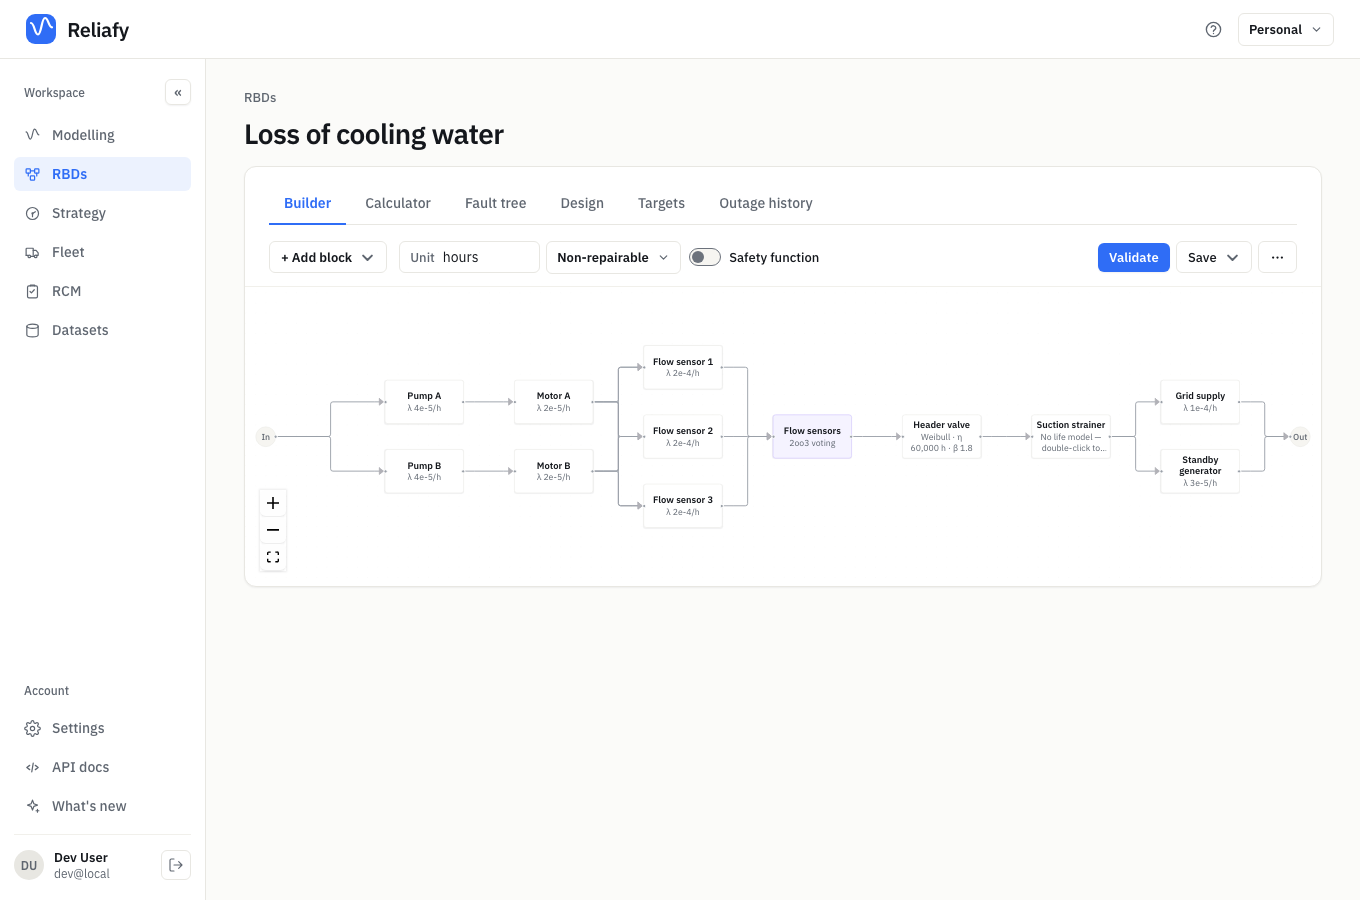Zoom in on the diagram canvas
This screenshot has height=900, width=1360.
coord(273,503)
